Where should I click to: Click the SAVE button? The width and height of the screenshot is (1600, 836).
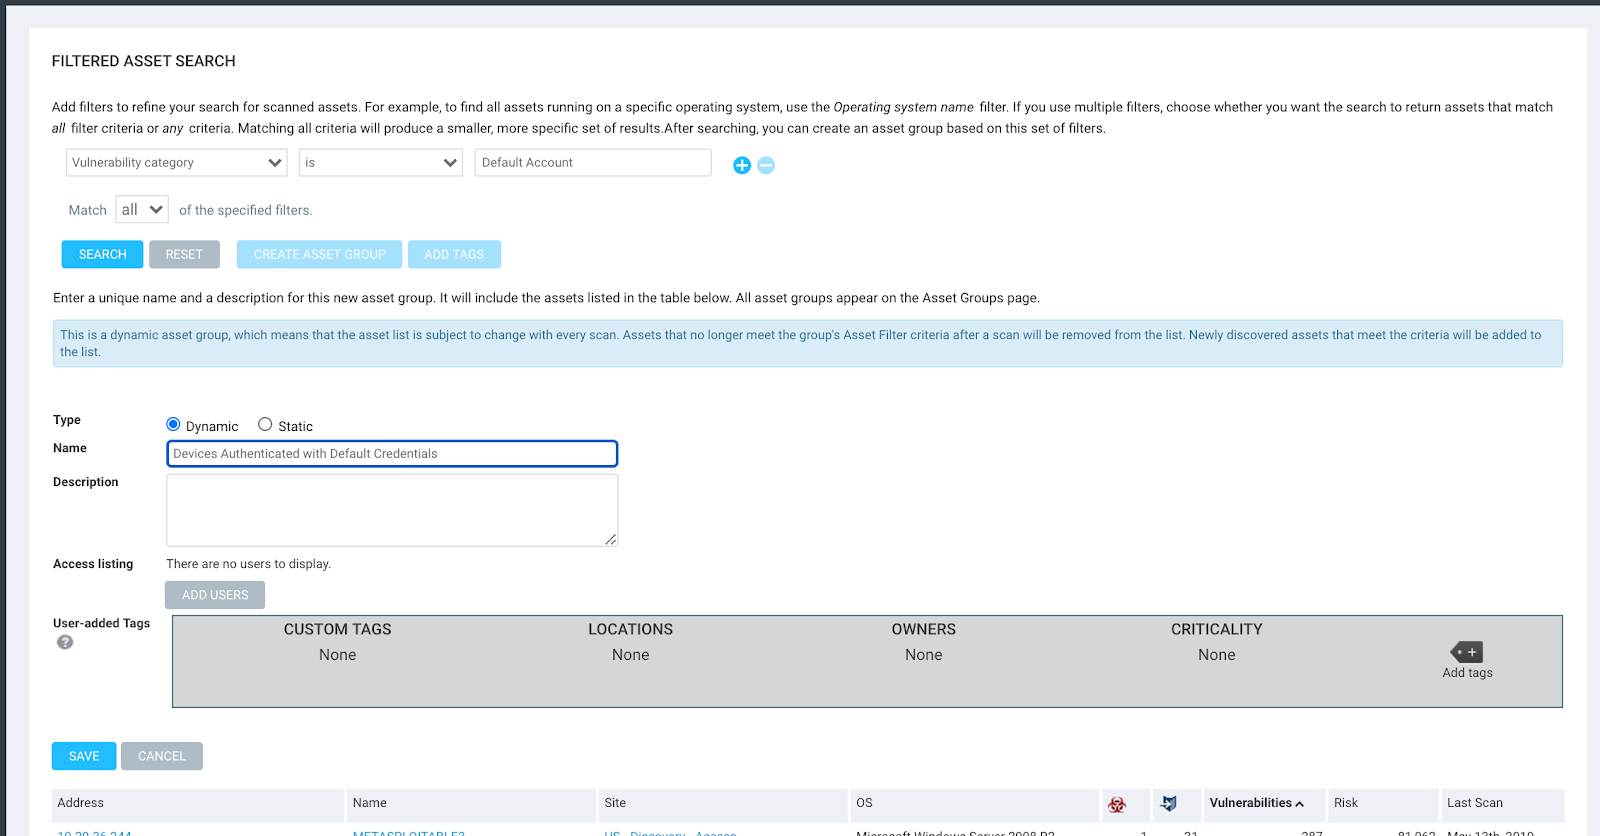[x=84, y=756]
